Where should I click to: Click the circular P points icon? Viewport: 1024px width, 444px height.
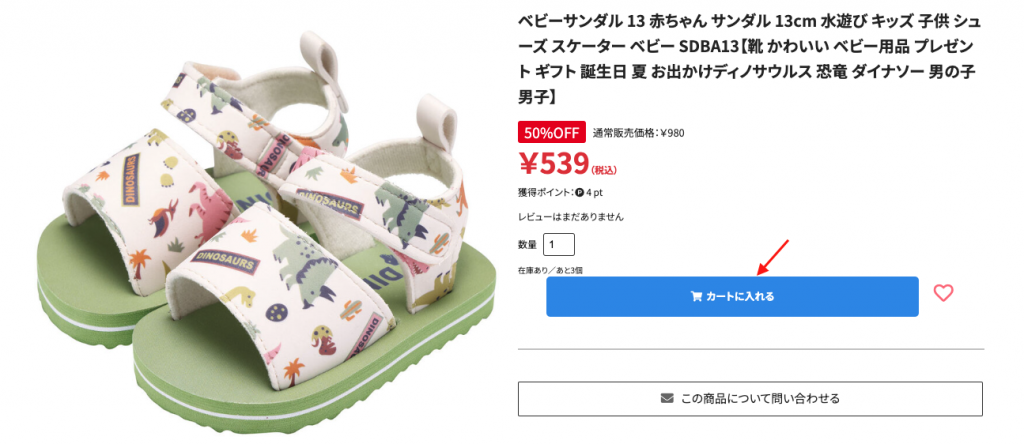(x=580, y=192)
